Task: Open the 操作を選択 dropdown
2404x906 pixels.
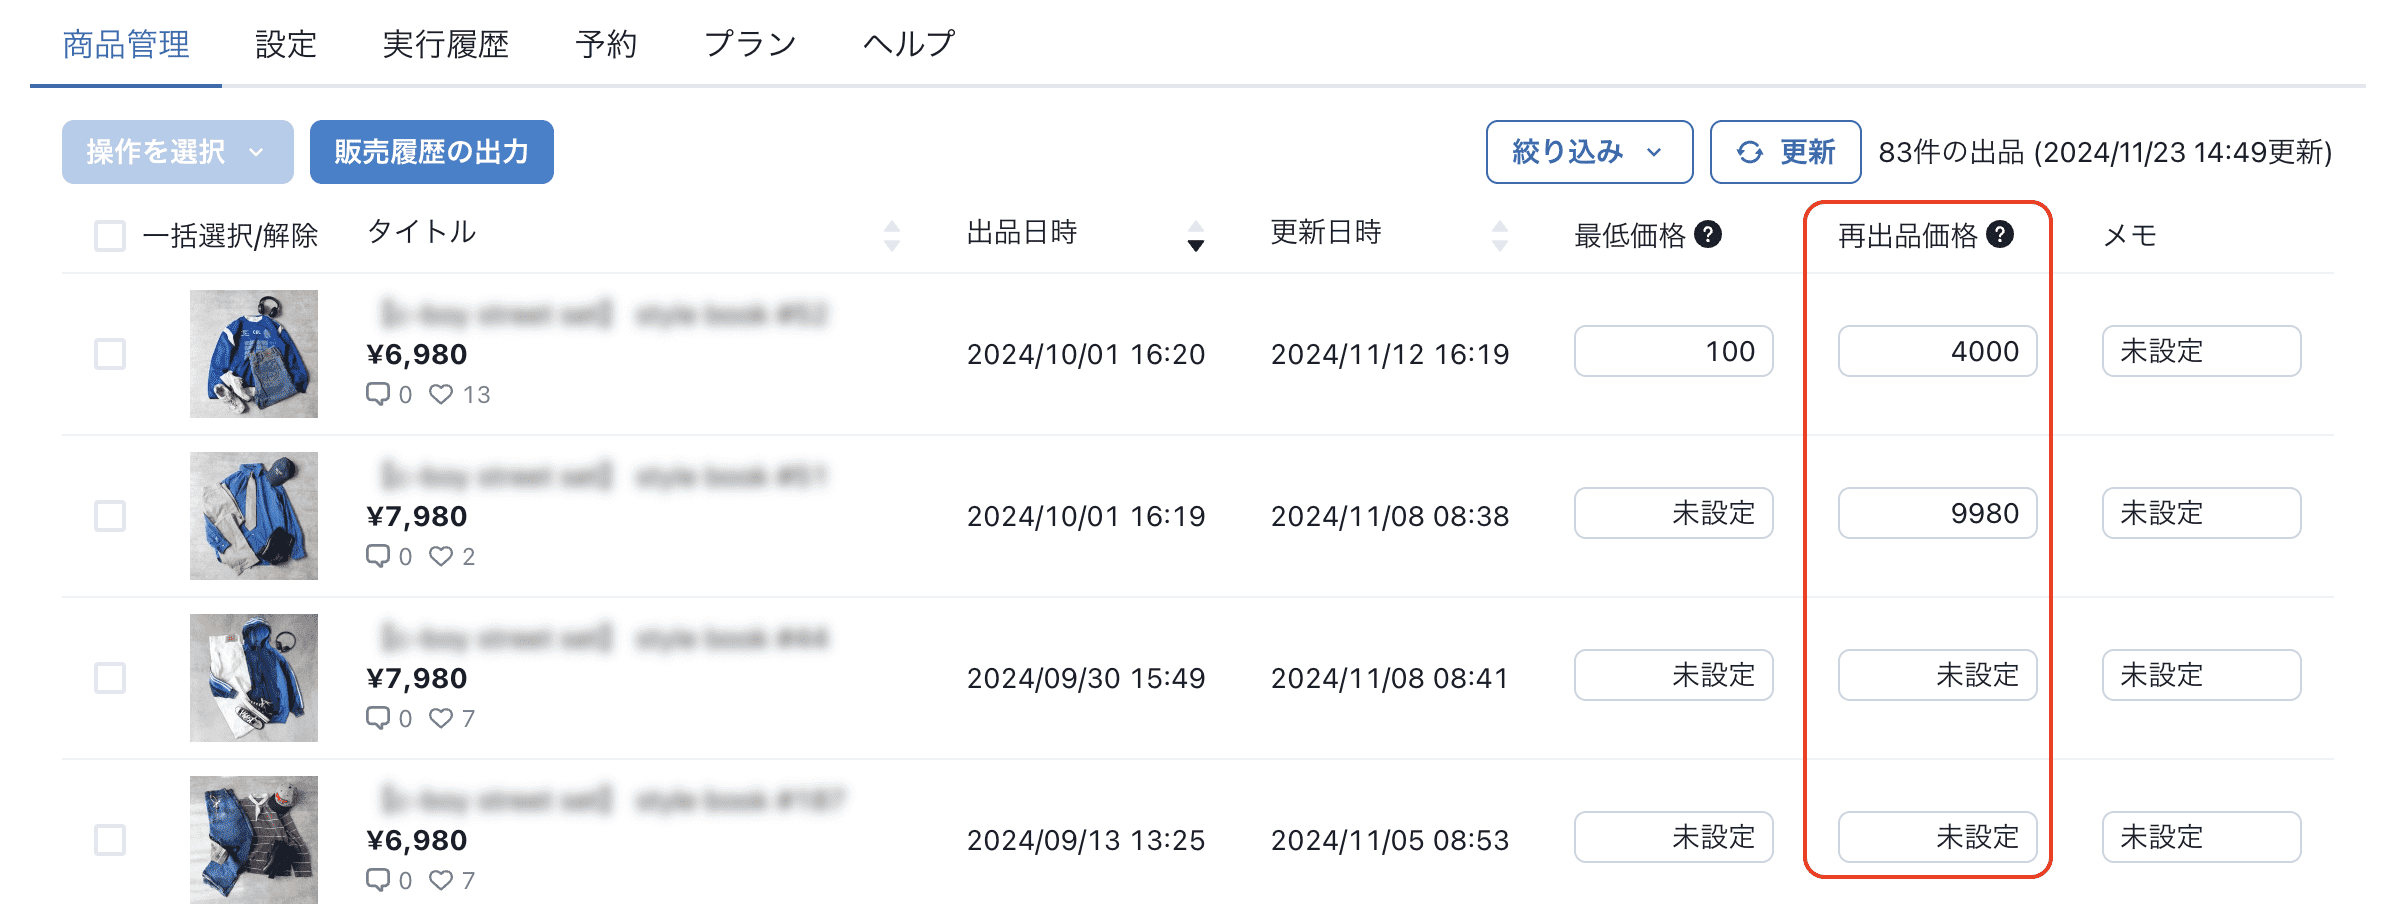Action: (x=177, y=152)
